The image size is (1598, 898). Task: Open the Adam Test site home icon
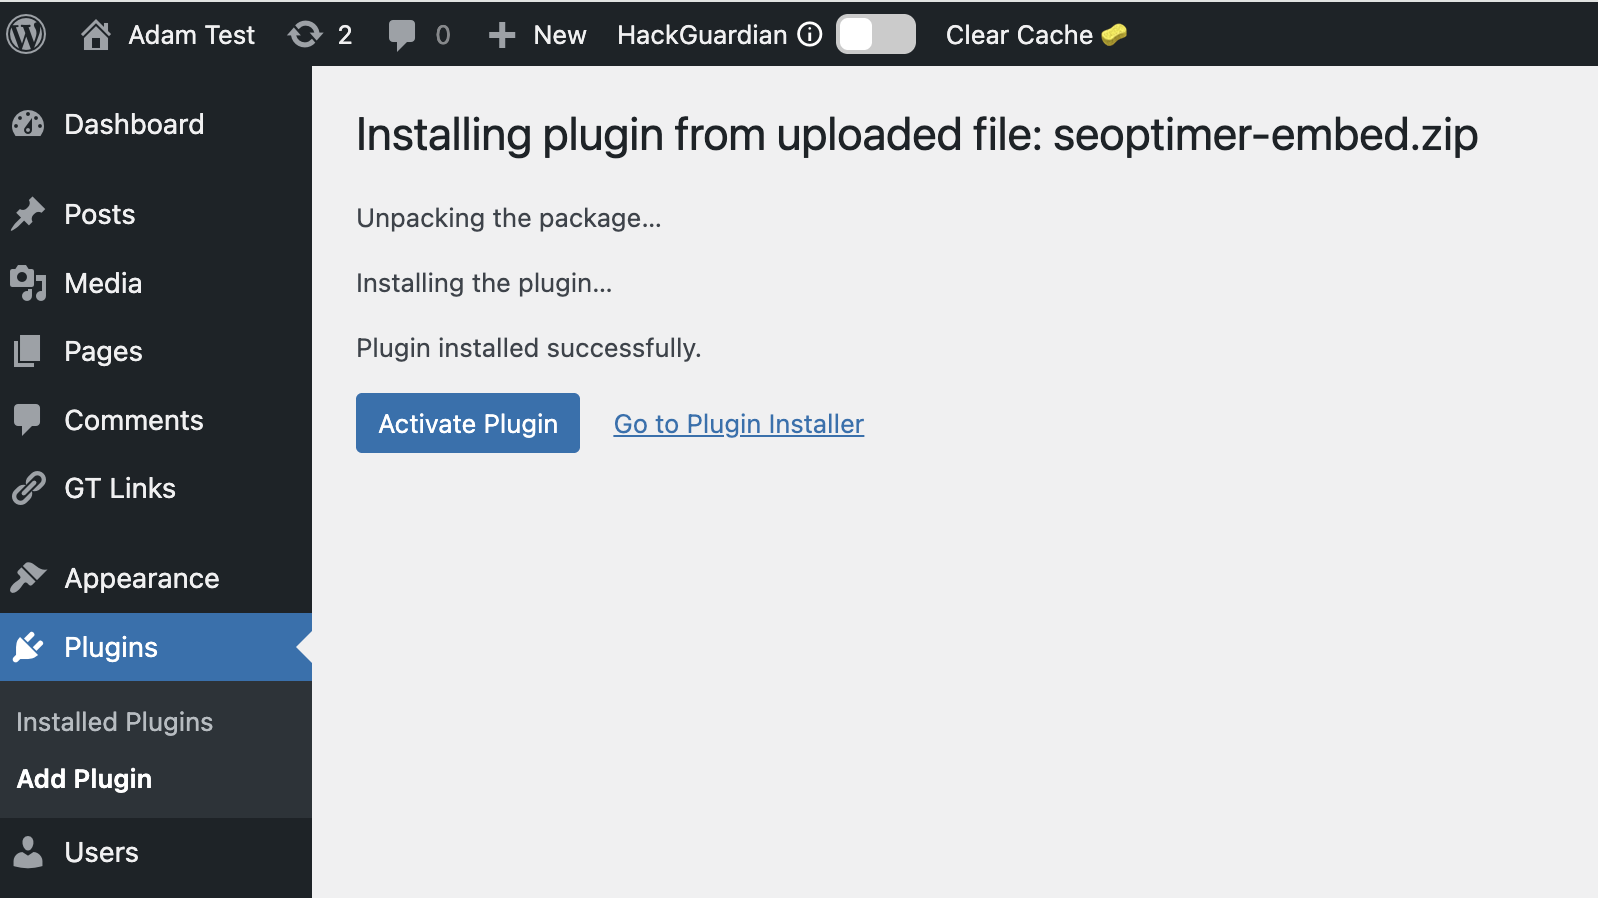click(96, 35)
